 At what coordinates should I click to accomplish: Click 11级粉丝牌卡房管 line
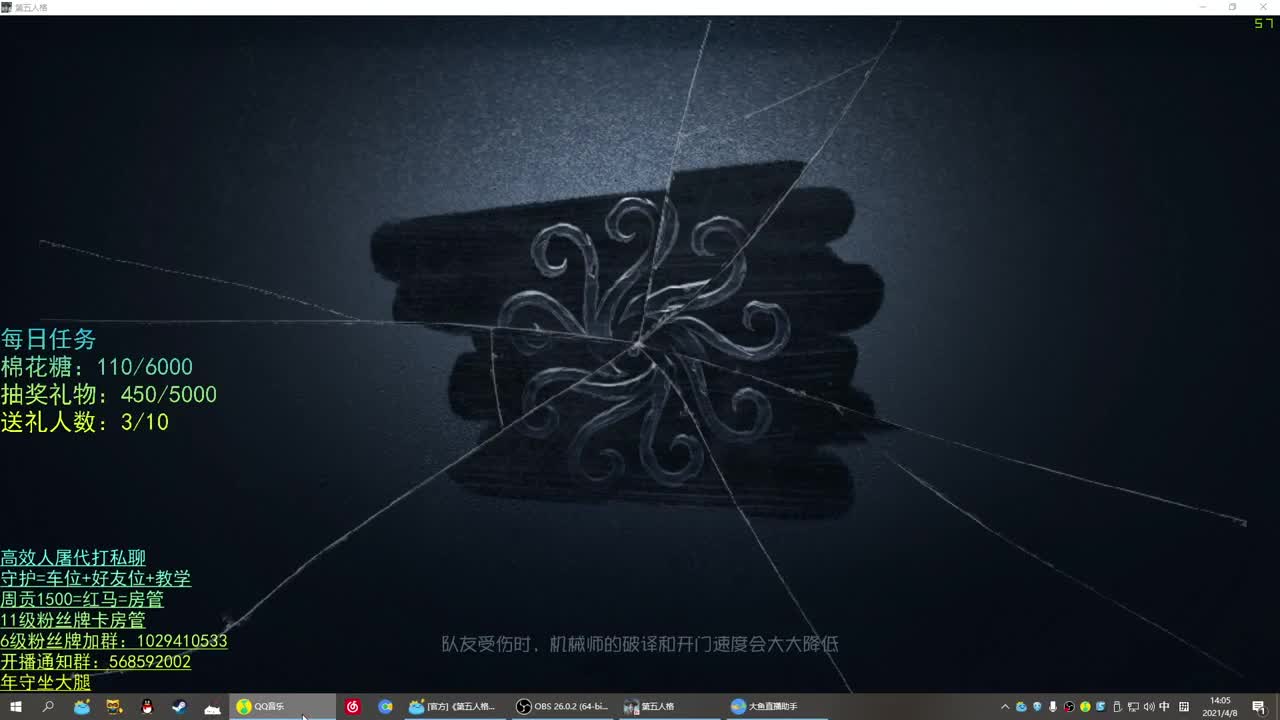(x=73, y=620)
